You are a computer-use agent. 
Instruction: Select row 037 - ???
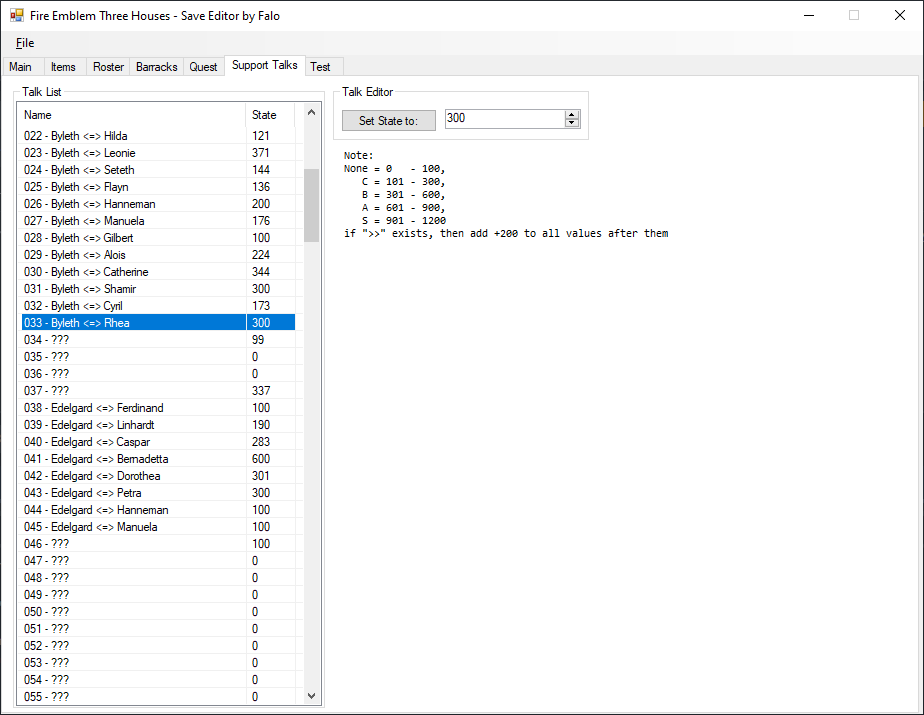pyautogui.click(x=159, y=391)
